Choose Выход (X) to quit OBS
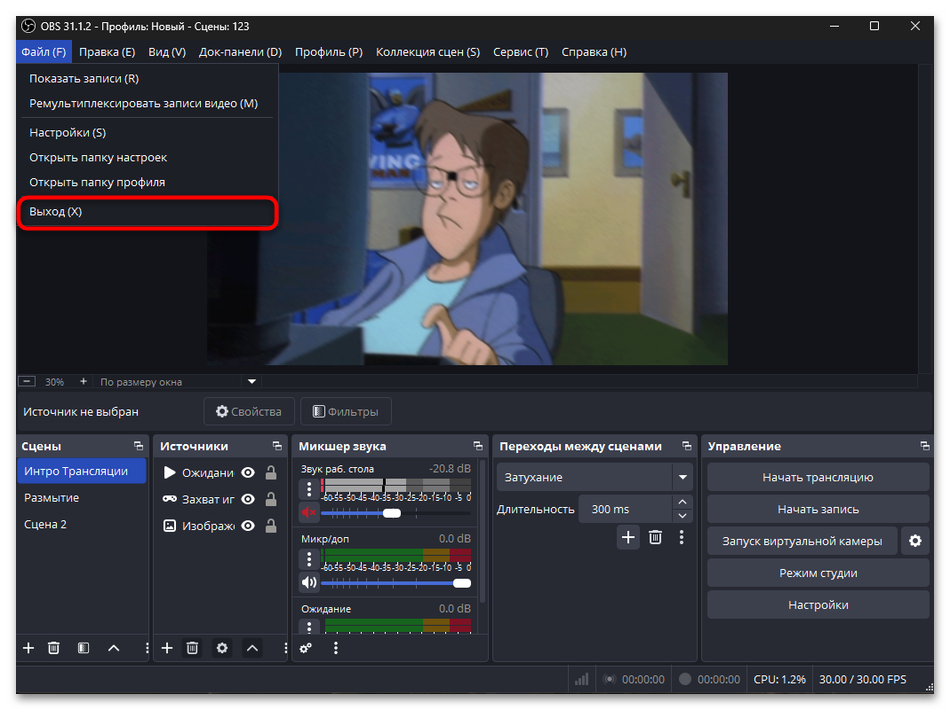This screenshot has width=950, height=710. pyautogui.click(x=147, y=212)
